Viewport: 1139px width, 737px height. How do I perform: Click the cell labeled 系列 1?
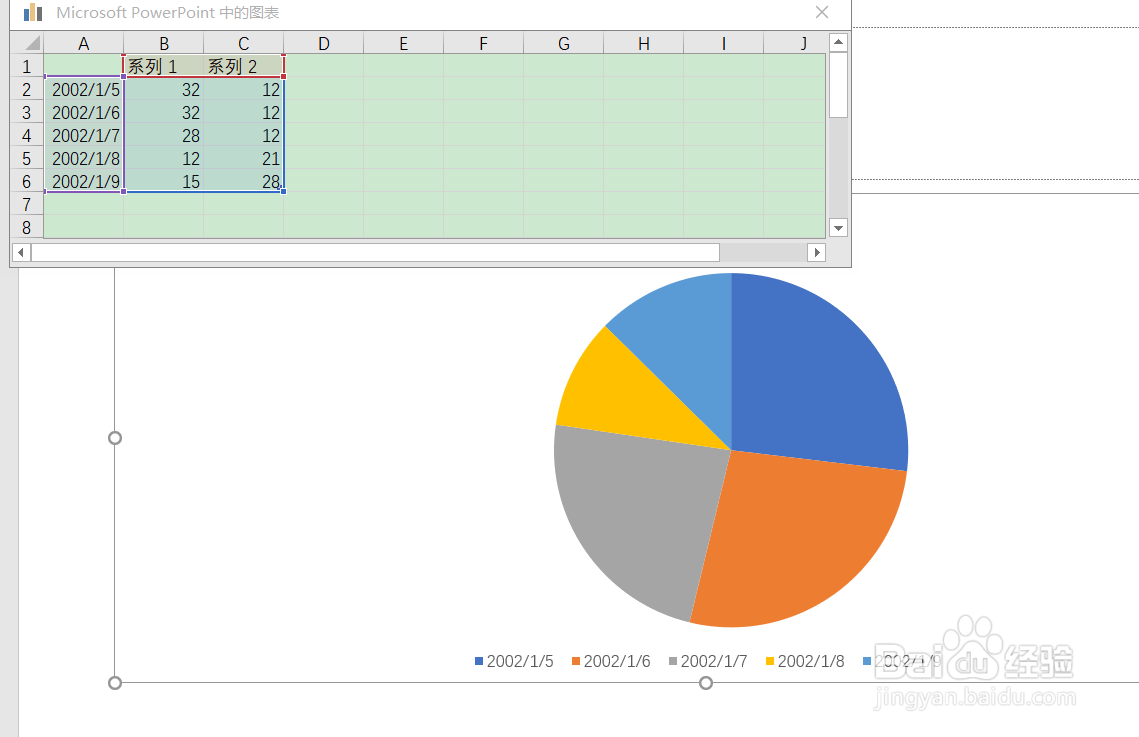163,66
